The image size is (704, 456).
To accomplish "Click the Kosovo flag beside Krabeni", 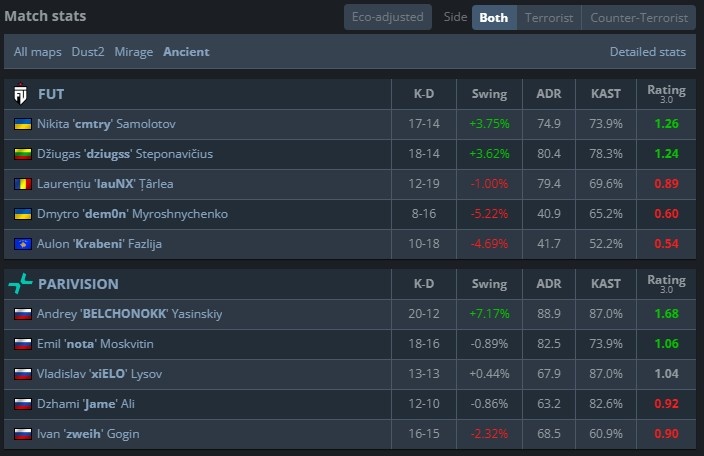I will click(x=22, y=244).
